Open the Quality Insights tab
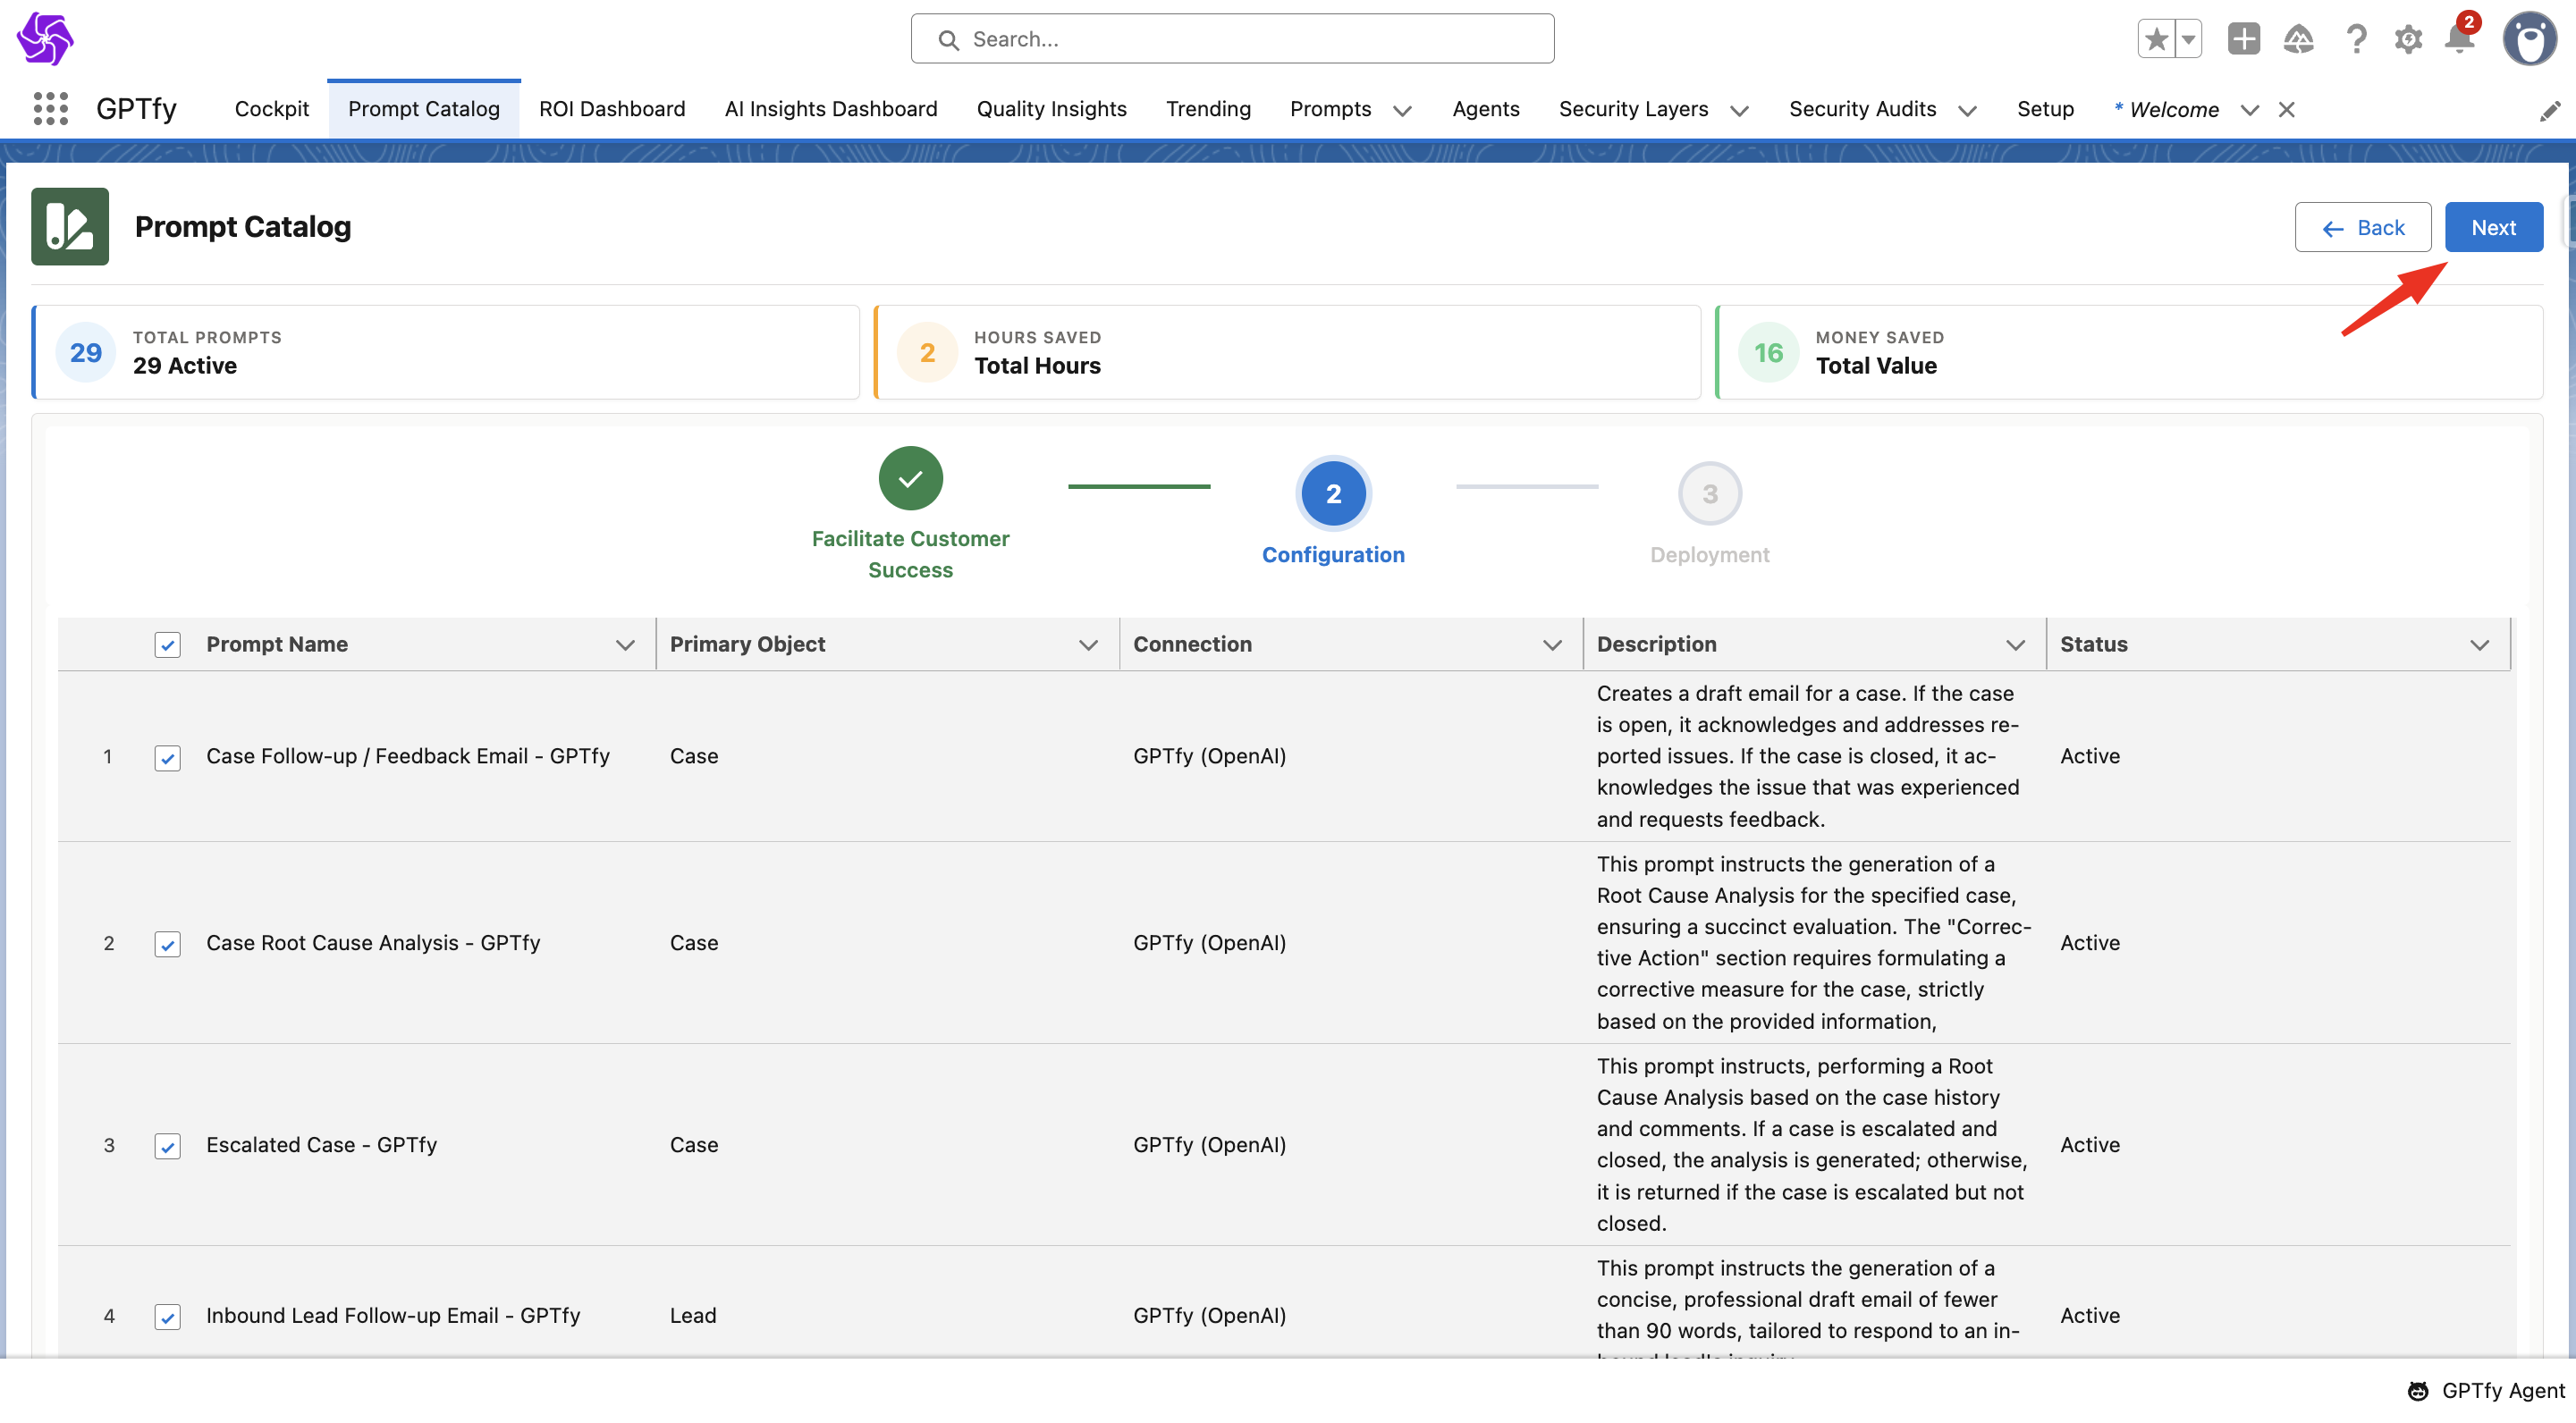 (x=1051, y=109)
